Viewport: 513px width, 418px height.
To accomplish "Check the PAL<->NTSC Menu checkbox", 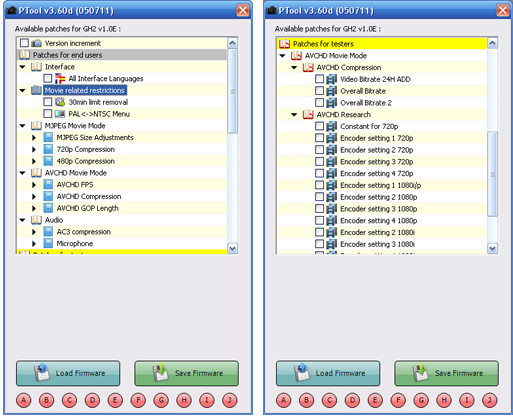I will pyautogui.click(x=48, y=114).
